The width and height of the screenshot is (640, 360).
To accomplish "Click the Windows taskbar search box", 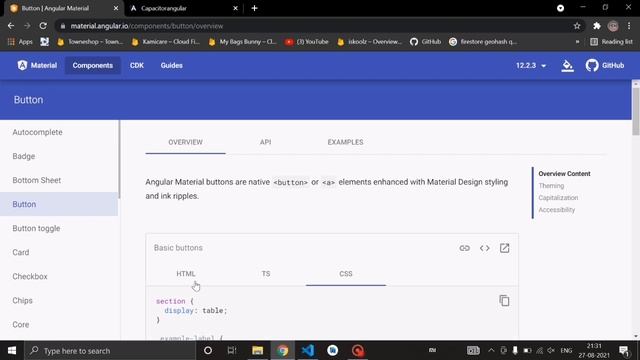I will 110,351.
